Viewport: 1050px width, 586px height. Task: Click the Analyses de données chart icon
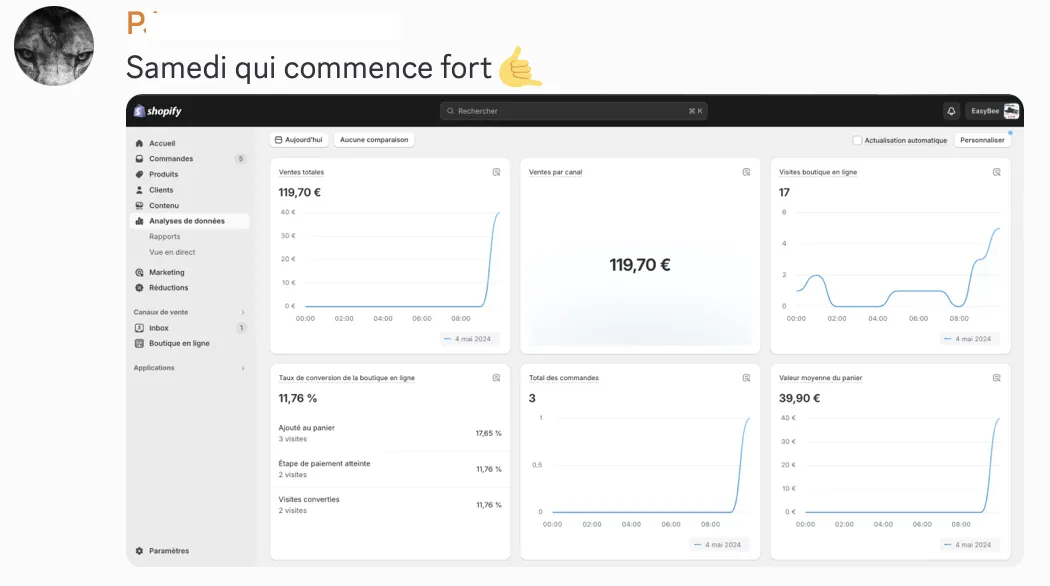(139, 221)
